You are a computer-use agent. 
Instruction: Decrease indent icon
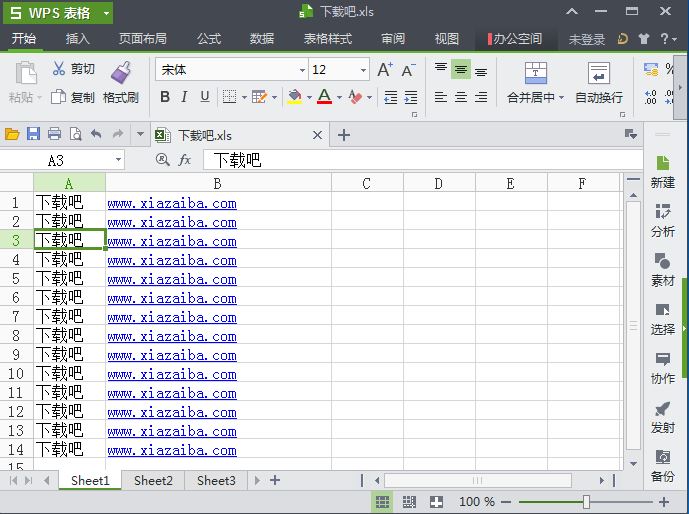click(391, 97)
